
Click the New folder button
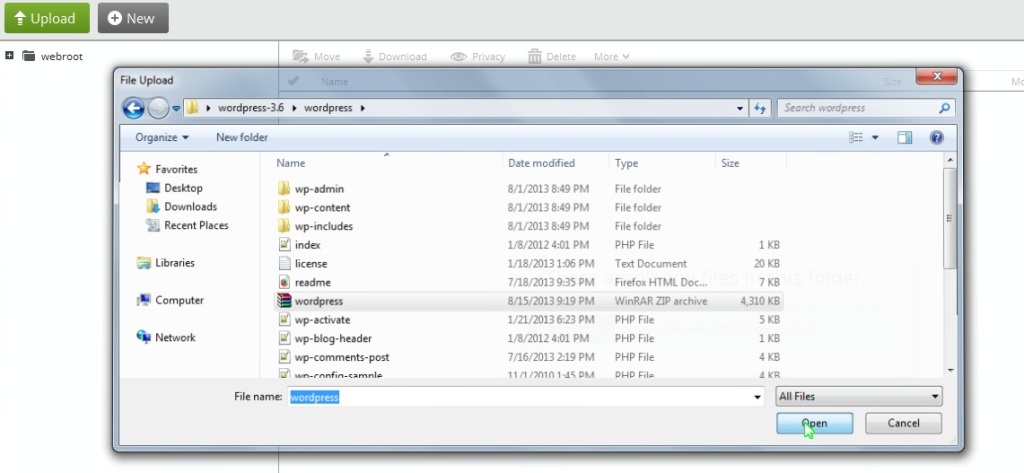pyautogui.click(x=242, y=137)
